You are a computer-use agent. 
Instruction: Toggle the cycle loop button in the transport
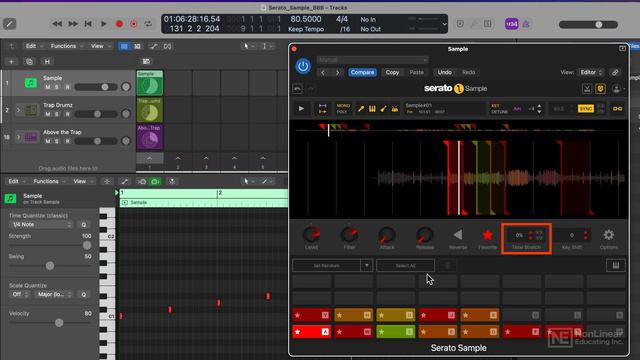148,24
